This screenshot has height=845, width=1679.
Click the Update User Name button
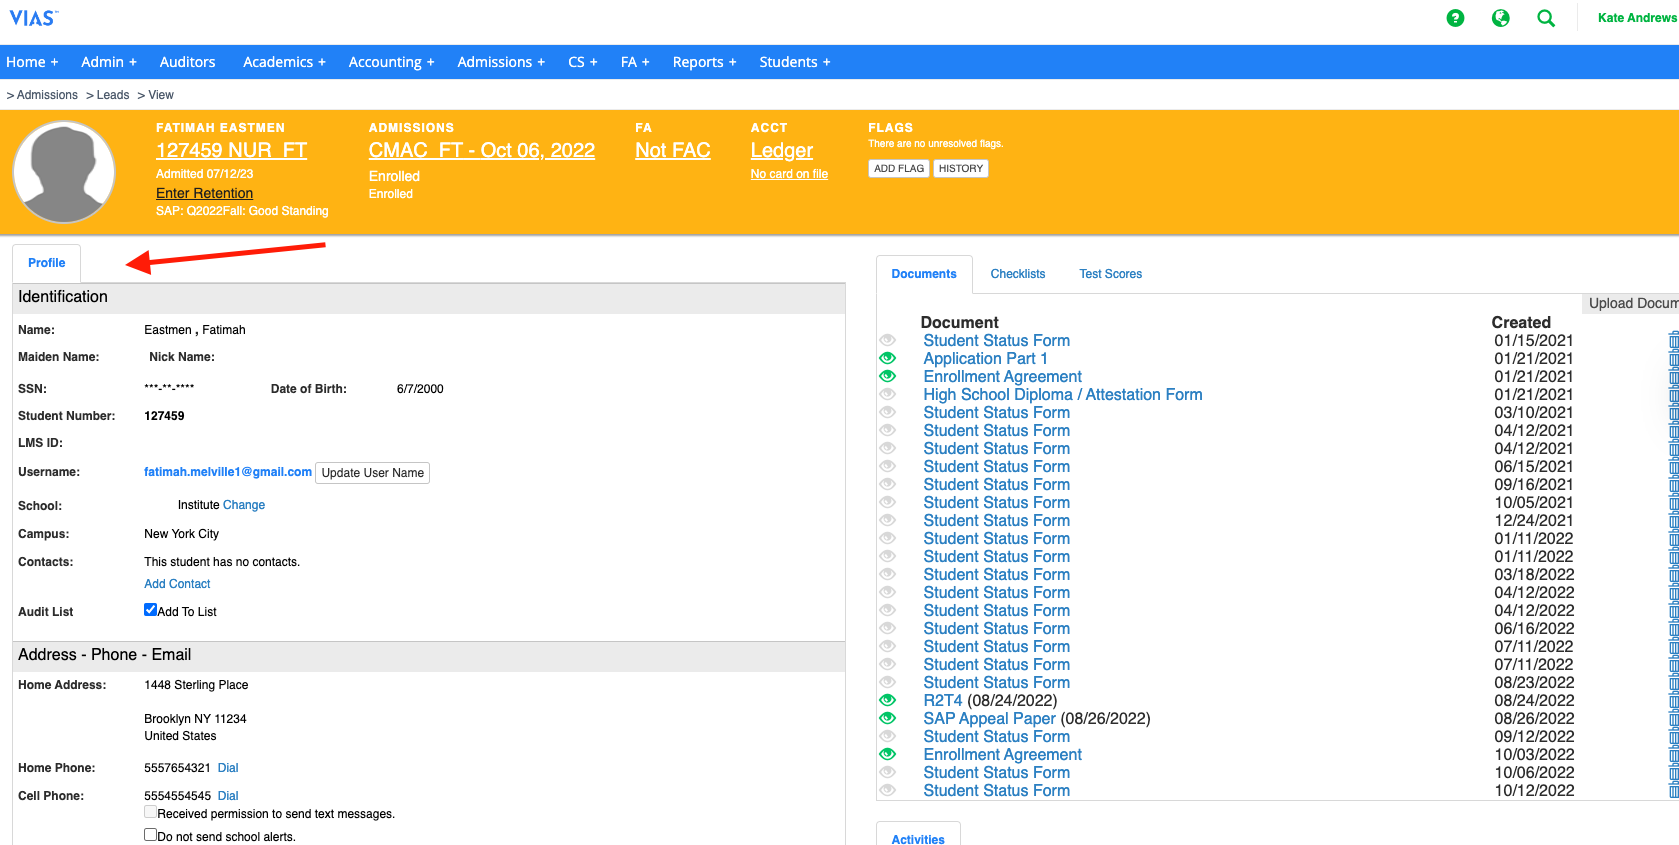pyautogui.click(x=372, y=473)
